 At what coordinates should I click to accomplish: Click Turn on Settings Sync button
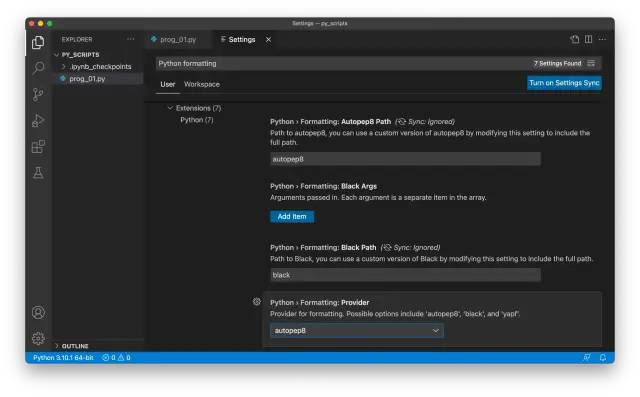click(x=564, y=83)
